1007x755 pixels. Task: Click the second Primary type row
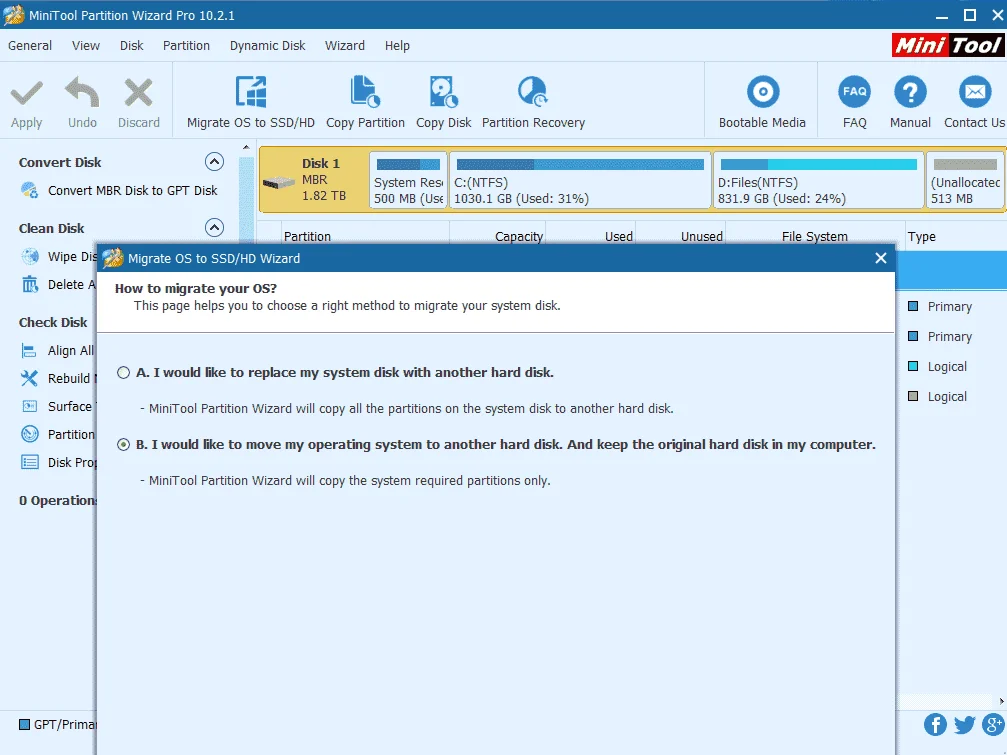(951, 336)
